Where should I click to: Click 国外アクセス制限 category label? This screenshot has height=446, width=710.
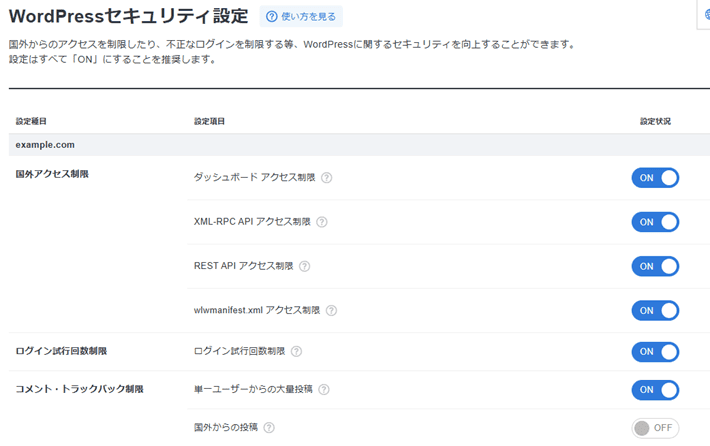[x=52, y=174]
